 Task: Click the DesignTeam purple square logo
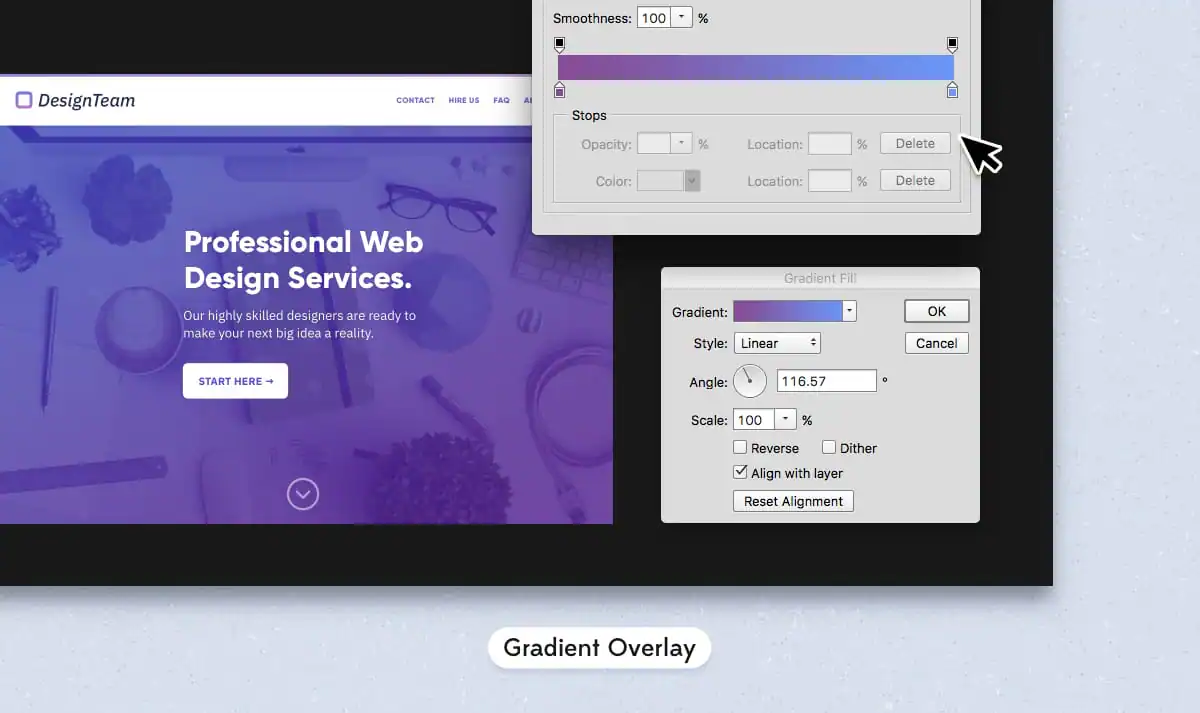pyautogui.click(x=24, y=100)
